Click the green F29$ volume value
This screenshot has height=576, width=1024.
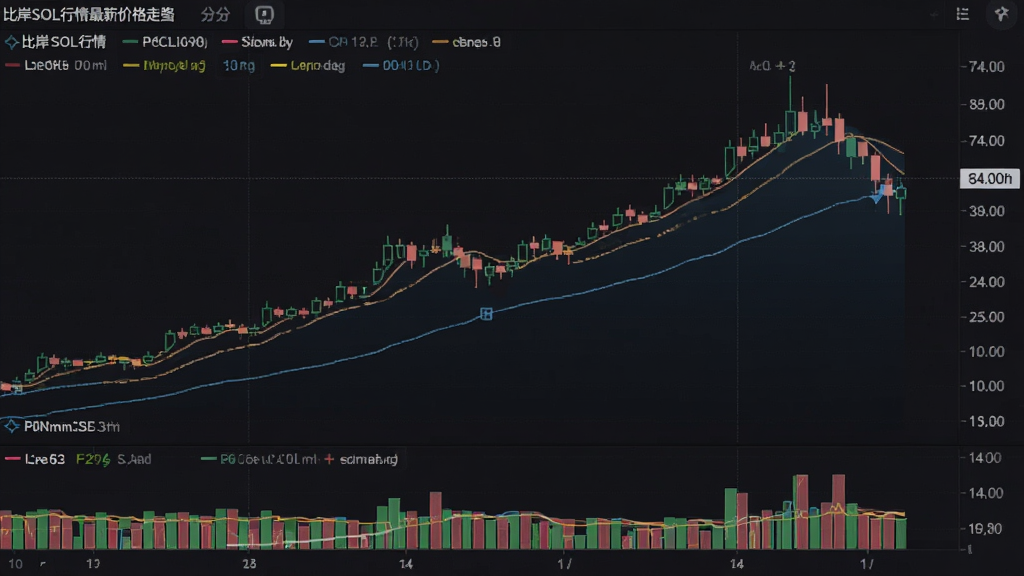(x=93, y=459)
